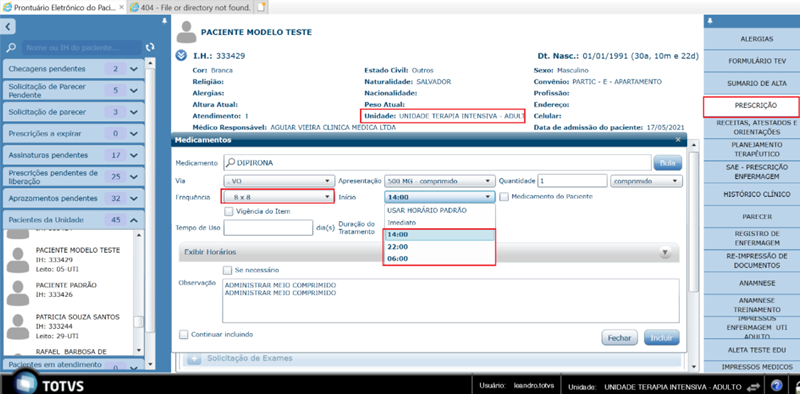Screen dimensions: 800x394
Task: Click the patient list vertical scrollbar thumb
Action: 138,322
